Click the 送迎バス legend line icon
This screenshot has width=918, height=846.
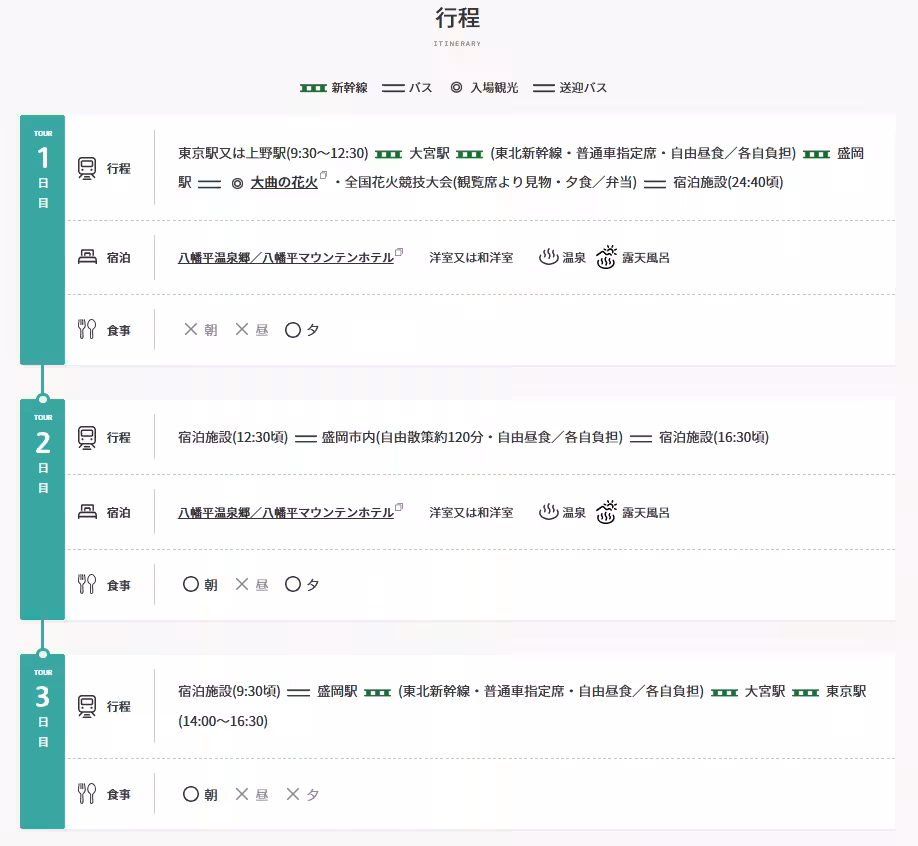[x=544, y=88]
